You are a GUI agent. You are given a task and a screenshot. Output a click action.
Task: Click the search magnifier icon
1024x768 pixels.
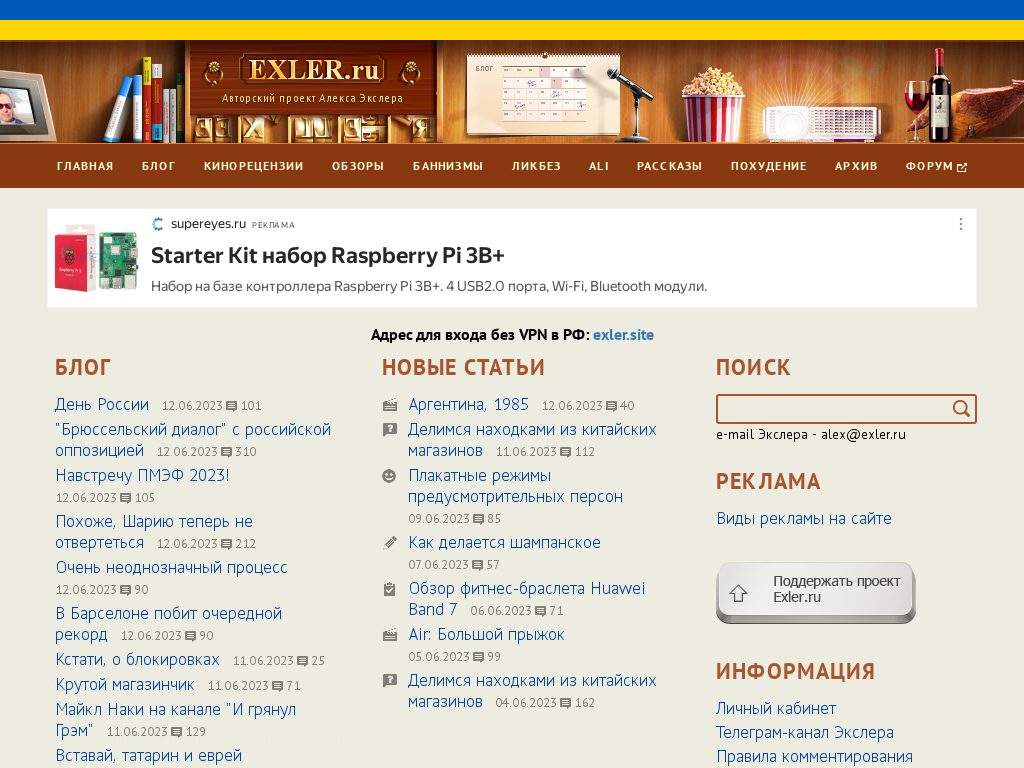[x=961, y=409]
